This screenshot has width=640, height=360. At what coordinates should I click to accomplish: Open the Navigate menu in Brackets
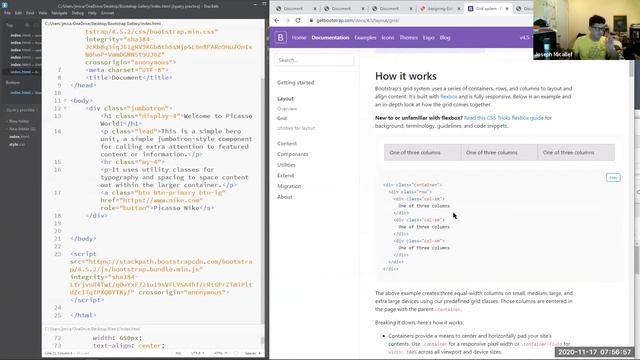tap(59, 13)
